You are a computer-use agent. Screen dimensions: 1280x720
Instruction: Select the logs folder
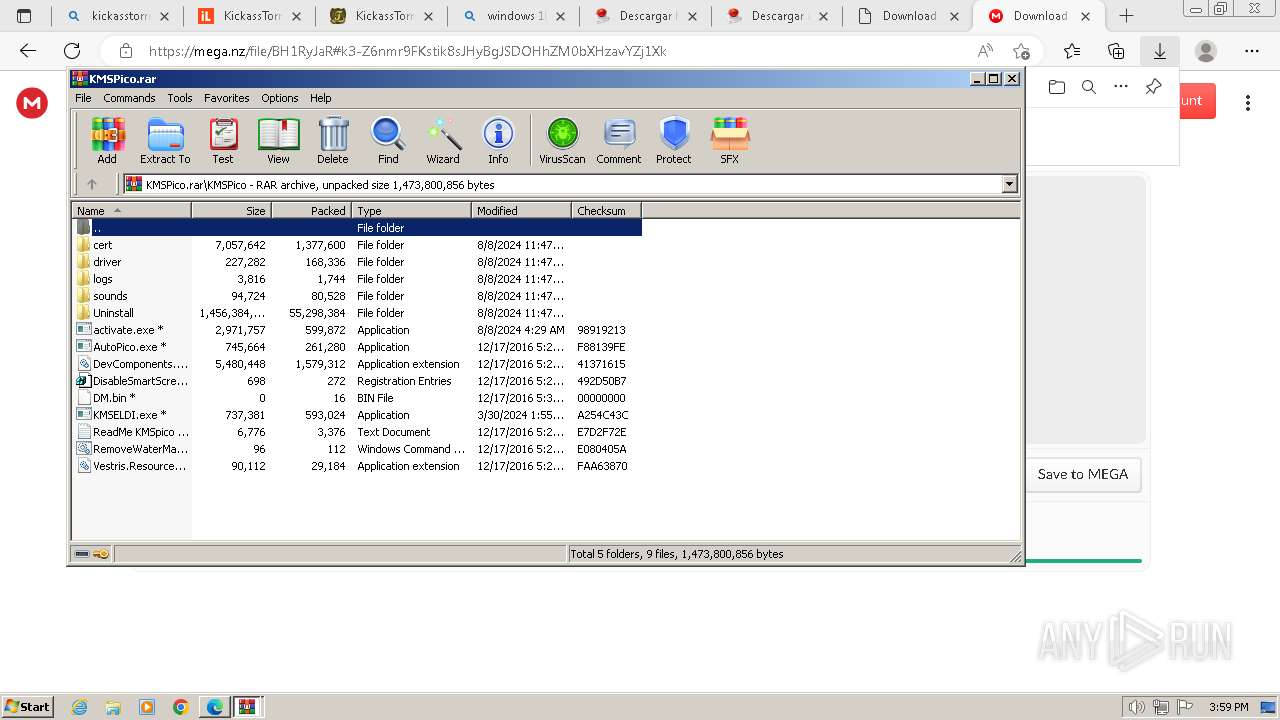(357, 279)
